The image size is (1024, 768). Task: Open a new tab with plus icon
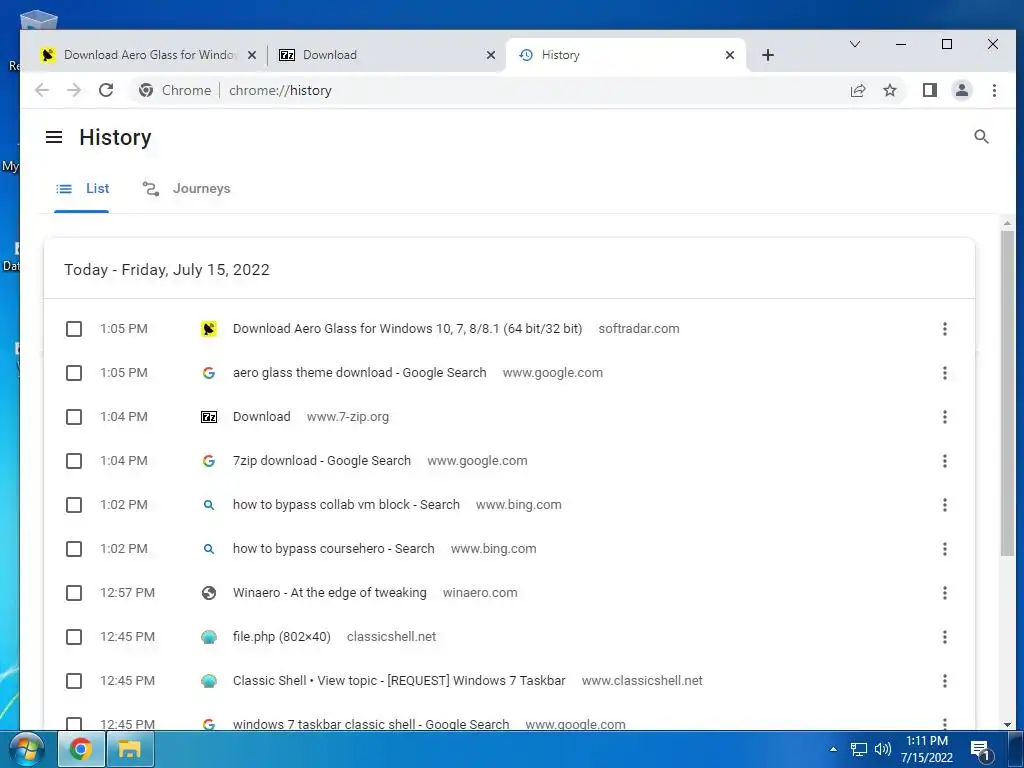pyautogui.click(x=768, y=55)
